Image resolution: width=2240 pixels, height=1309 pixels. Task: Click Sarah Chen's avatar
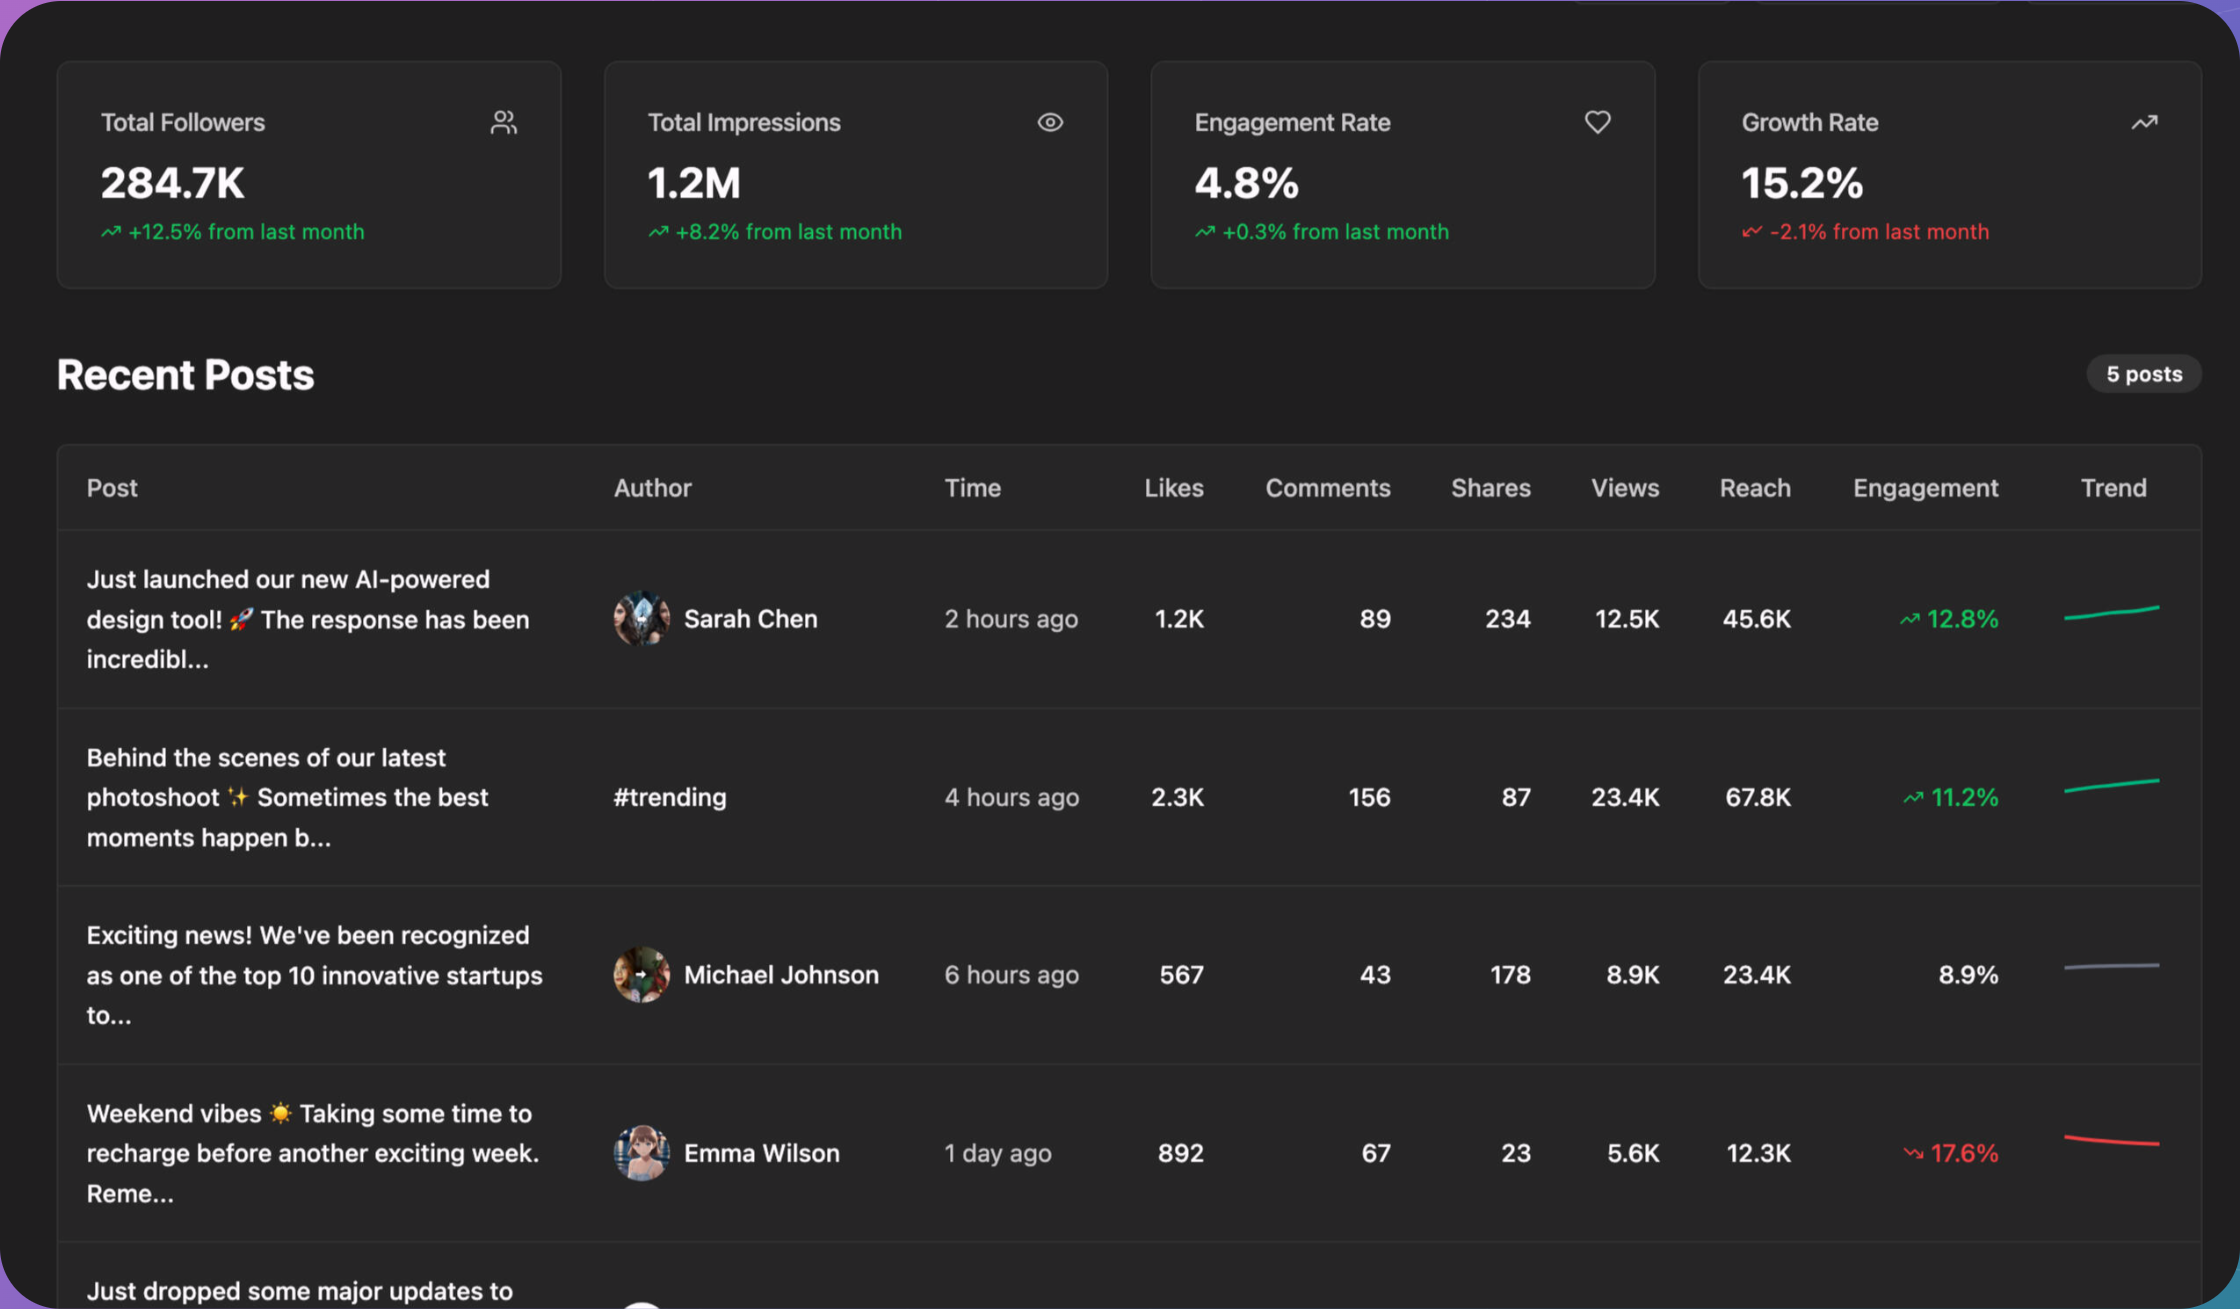(641, 618)
